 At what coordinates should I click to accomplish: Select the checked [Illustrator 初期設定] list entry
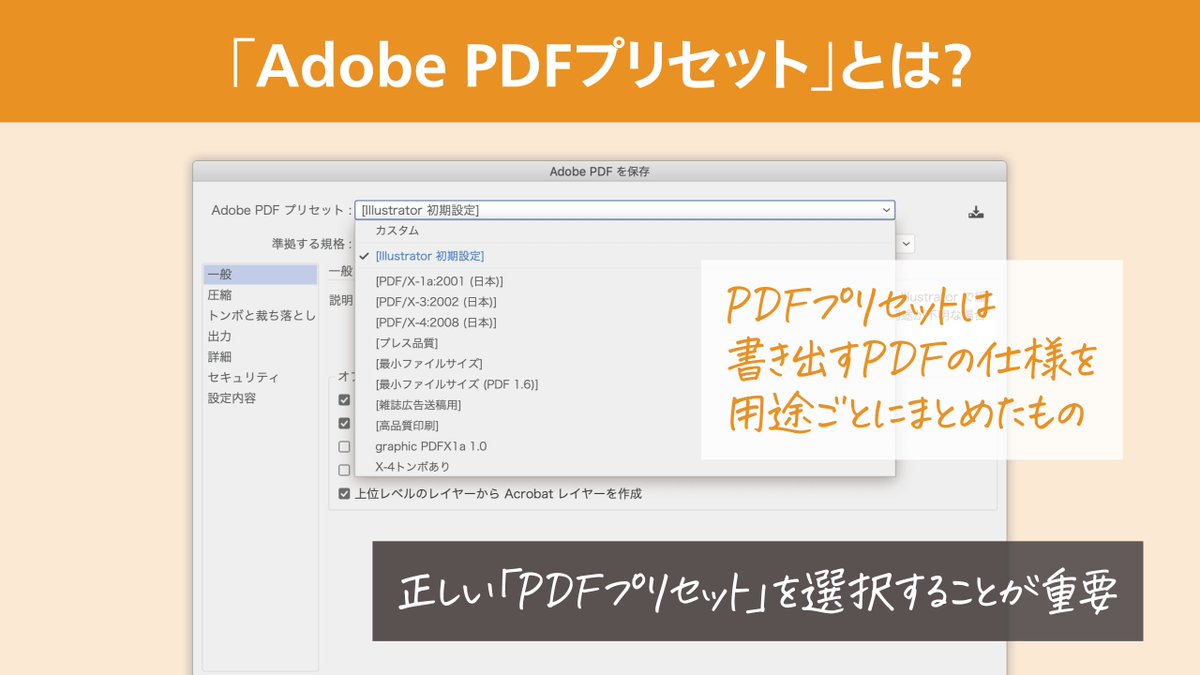point(625,257)
